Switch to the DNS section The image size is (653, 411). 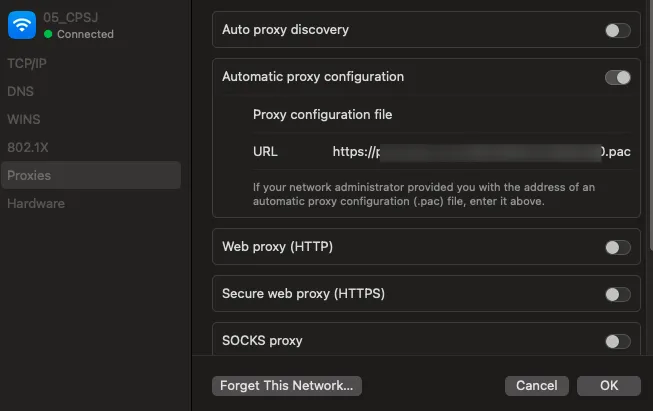click(x=20, y=91)
